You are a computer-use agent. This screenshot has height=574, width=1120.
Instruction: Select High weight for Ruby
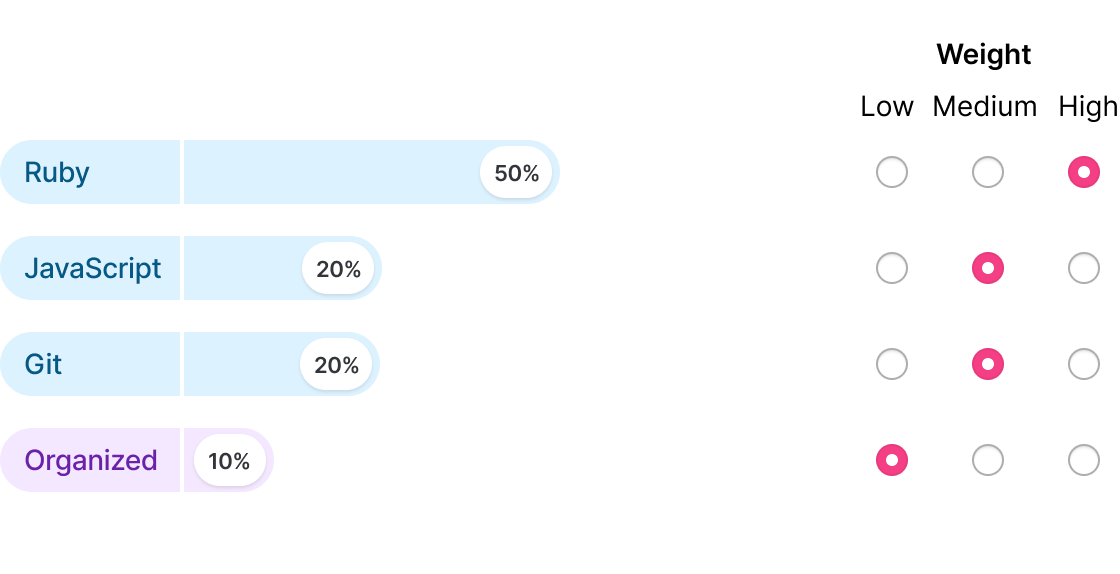click(1083, 172)
